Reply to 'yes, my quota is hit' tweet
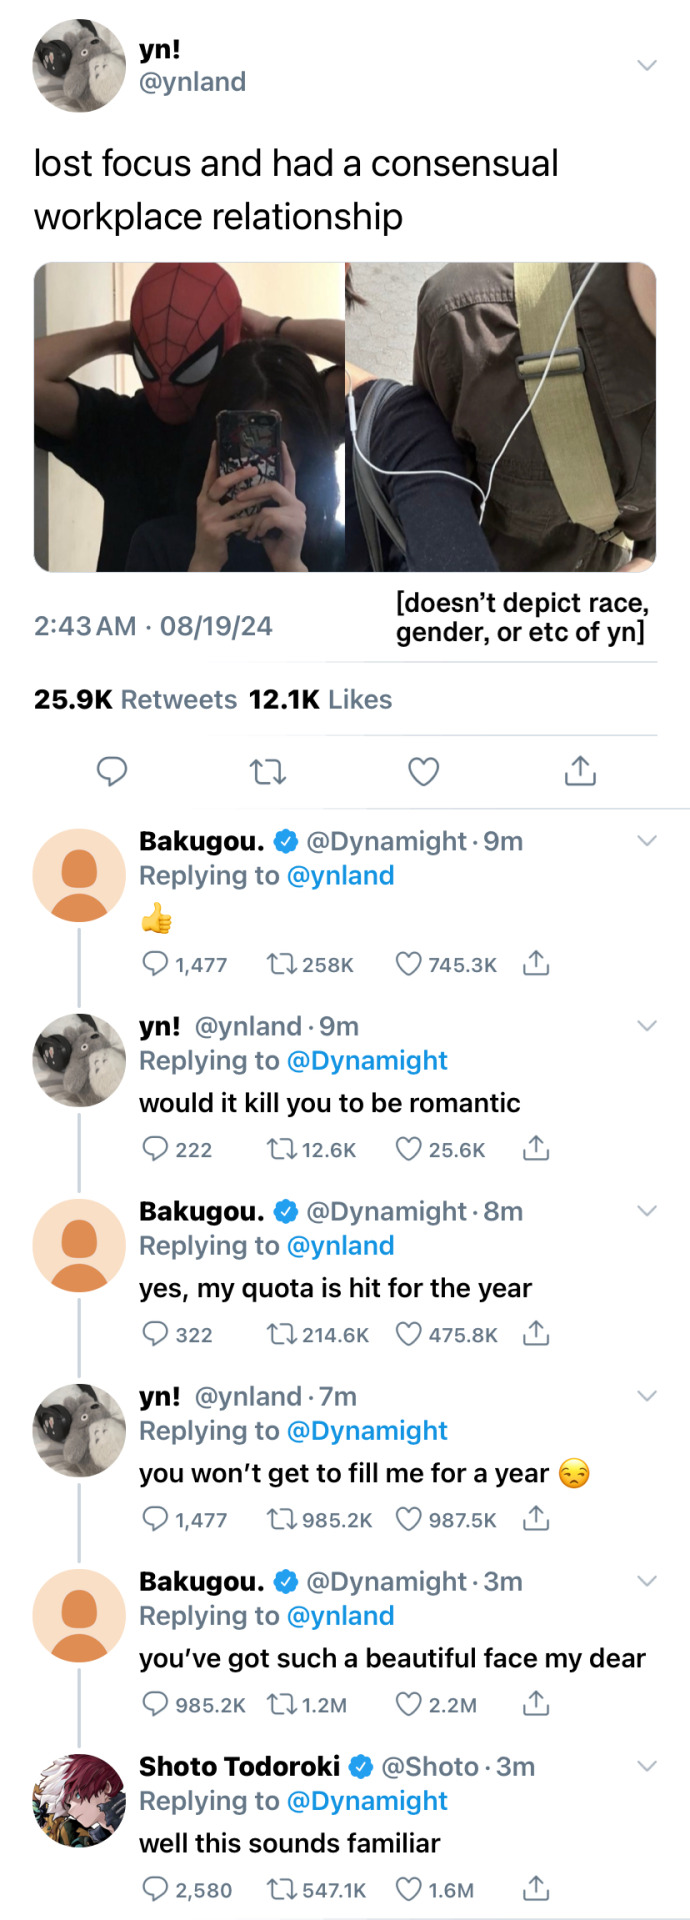The image size is (690, 1920). point(155,1334)
